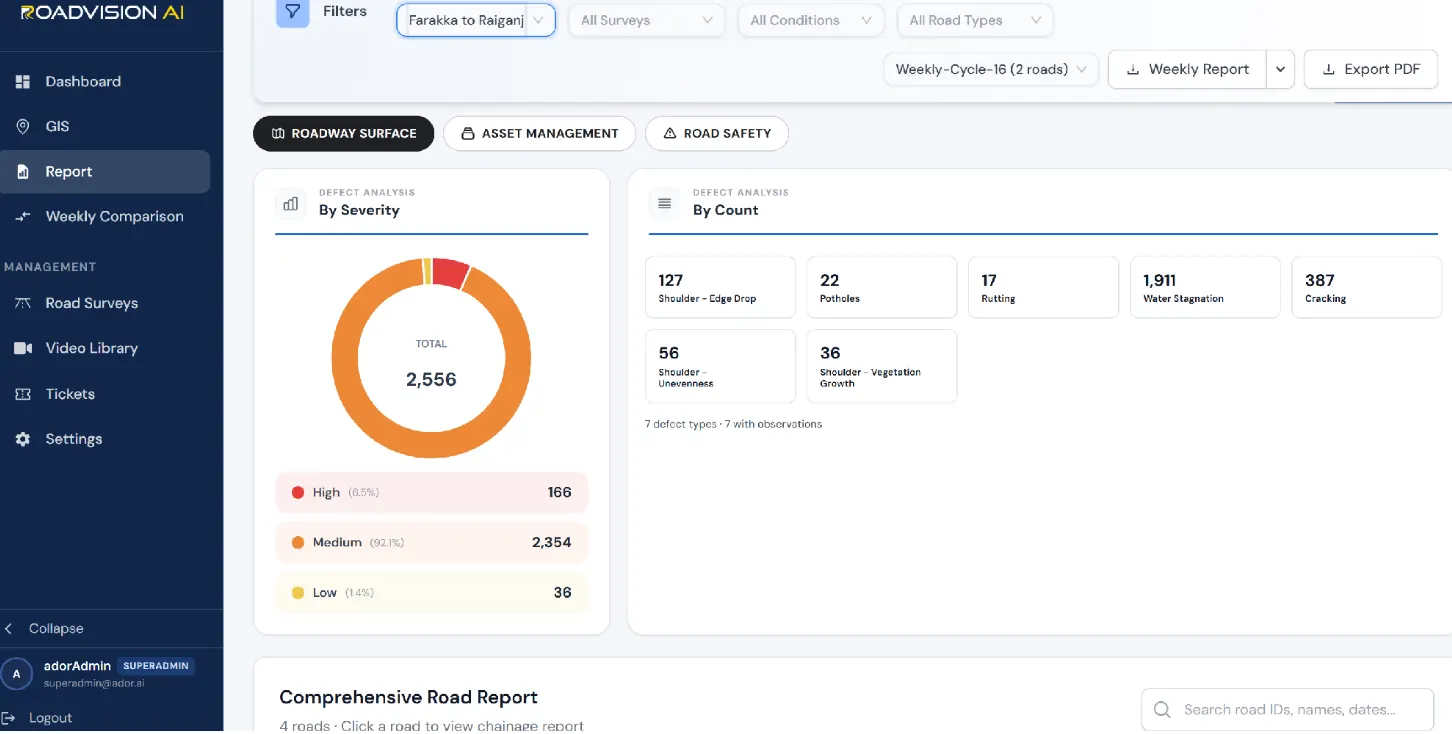Click the adorAdmin avatar circle
The image size is (1452, 734).
click(x=16, y=674)
